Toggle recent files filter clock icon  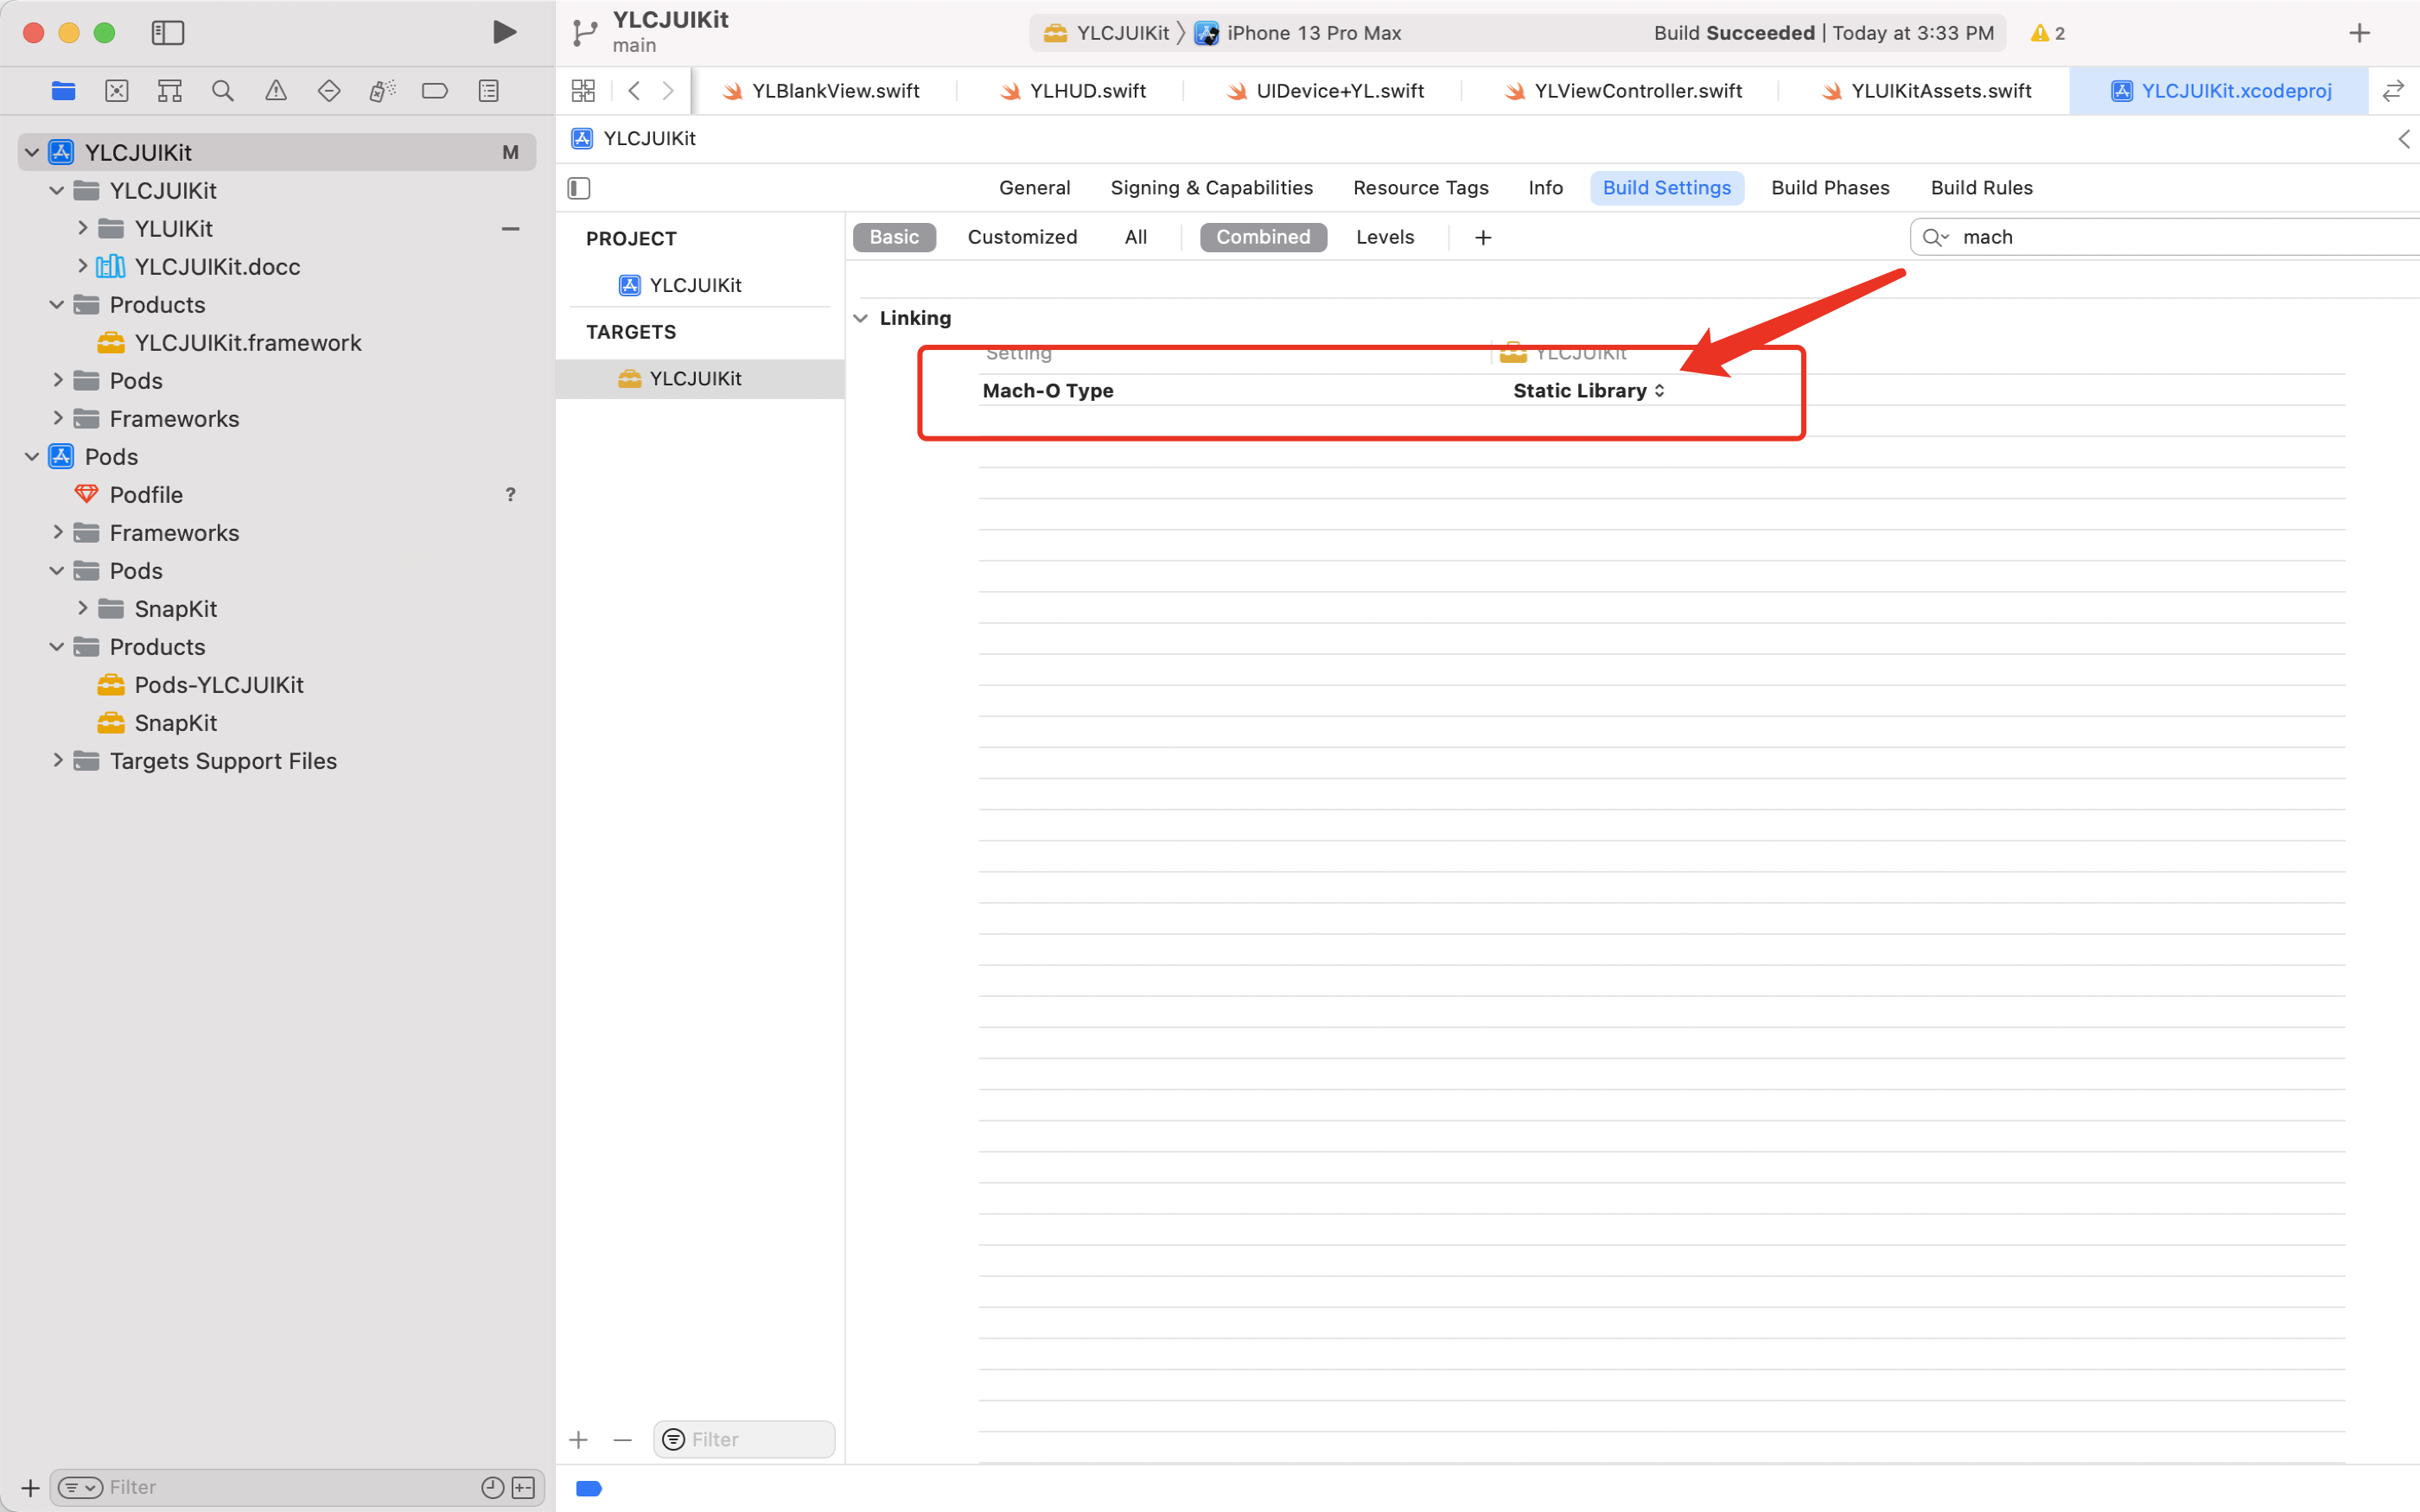492,1488
